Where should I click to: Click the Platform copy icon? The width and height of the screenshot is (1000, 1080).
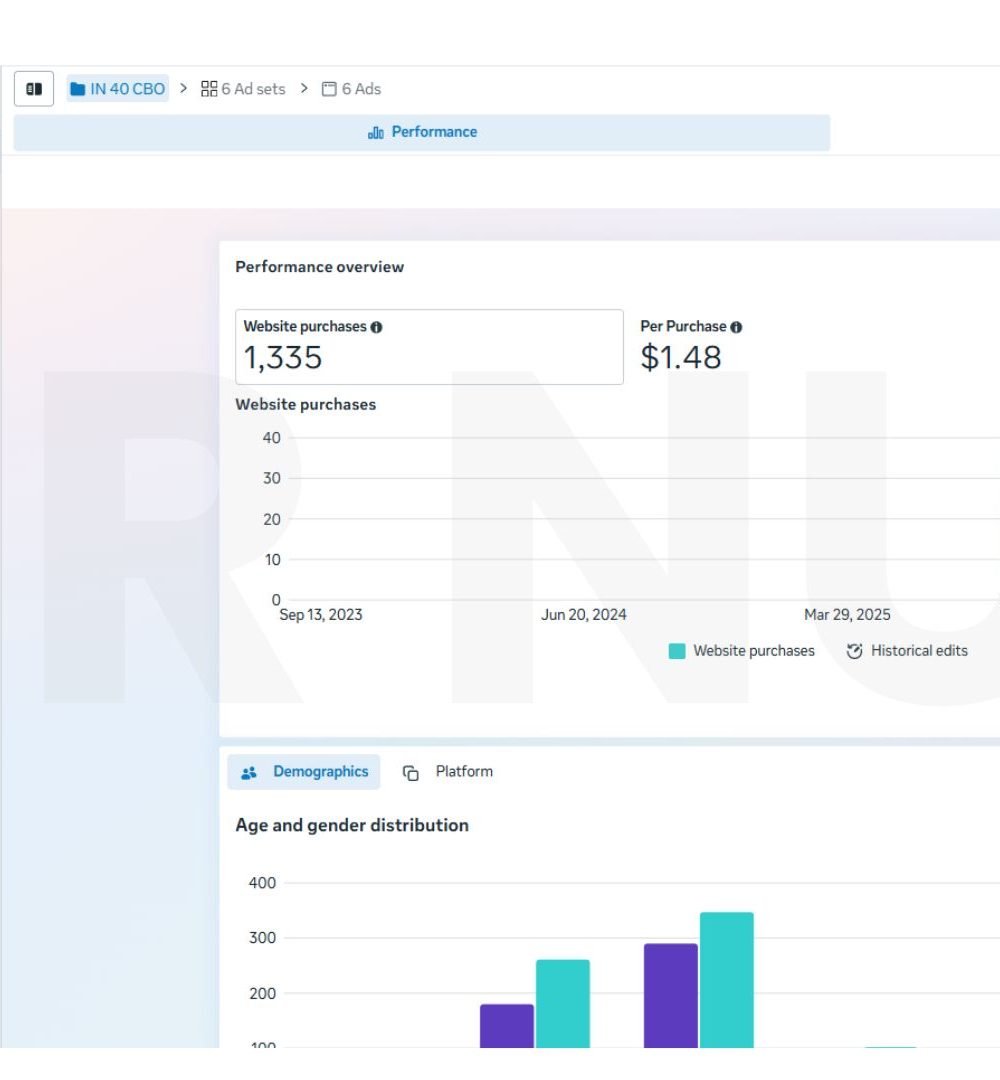(410, 773)
